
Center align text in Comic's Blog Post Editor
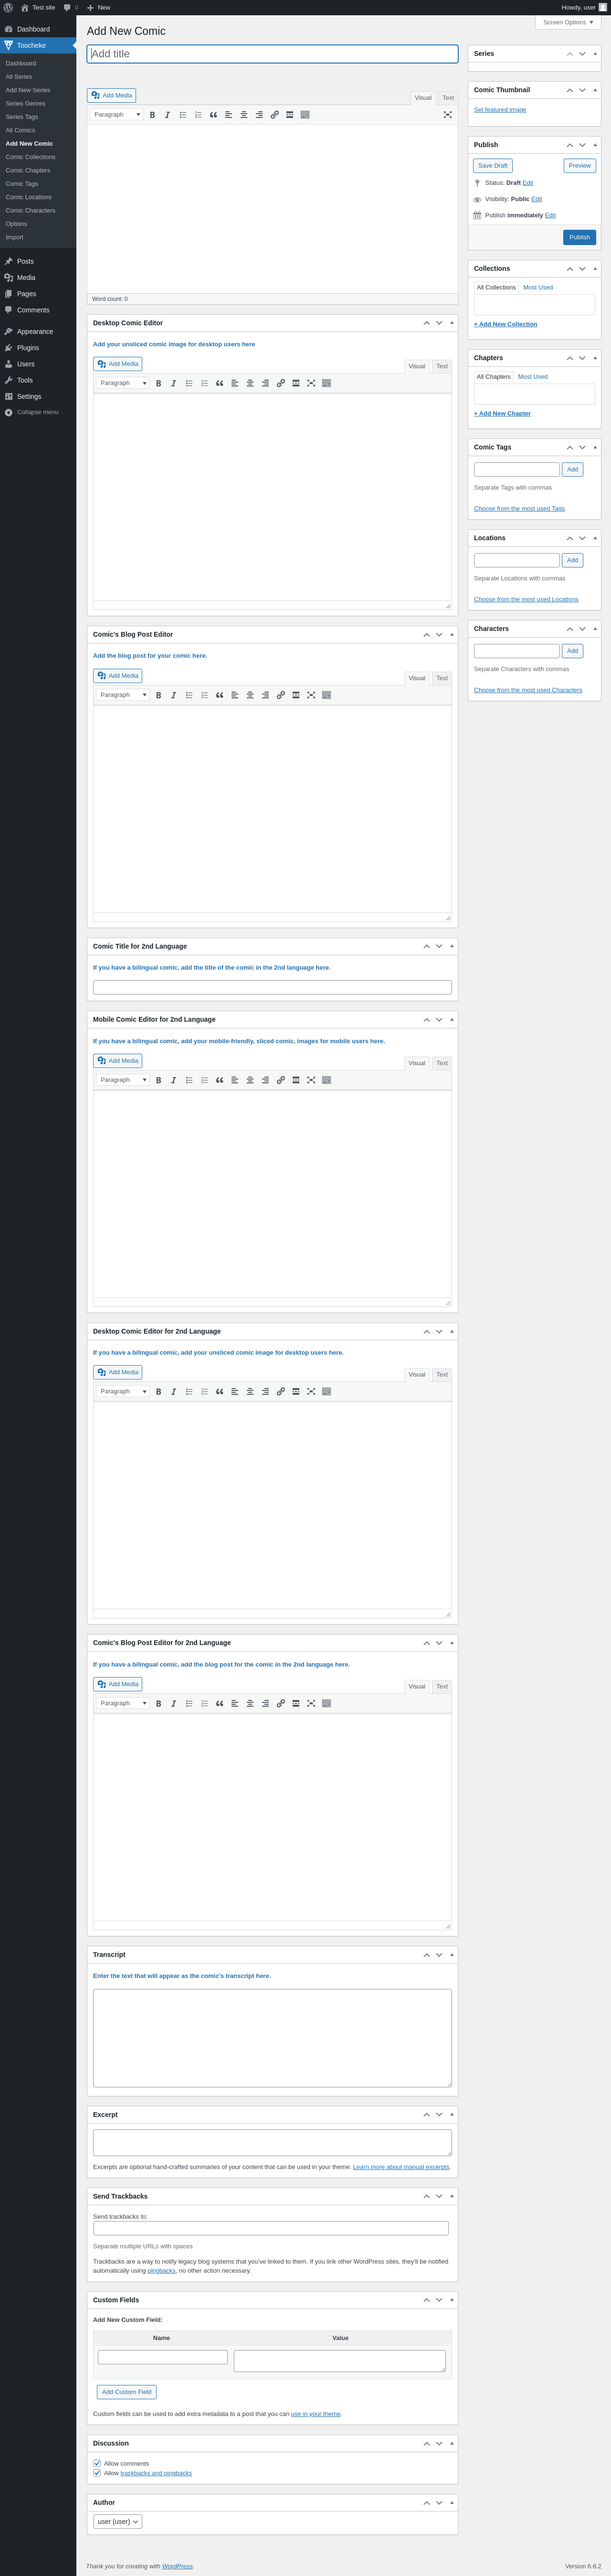click(x=250, y=695)
